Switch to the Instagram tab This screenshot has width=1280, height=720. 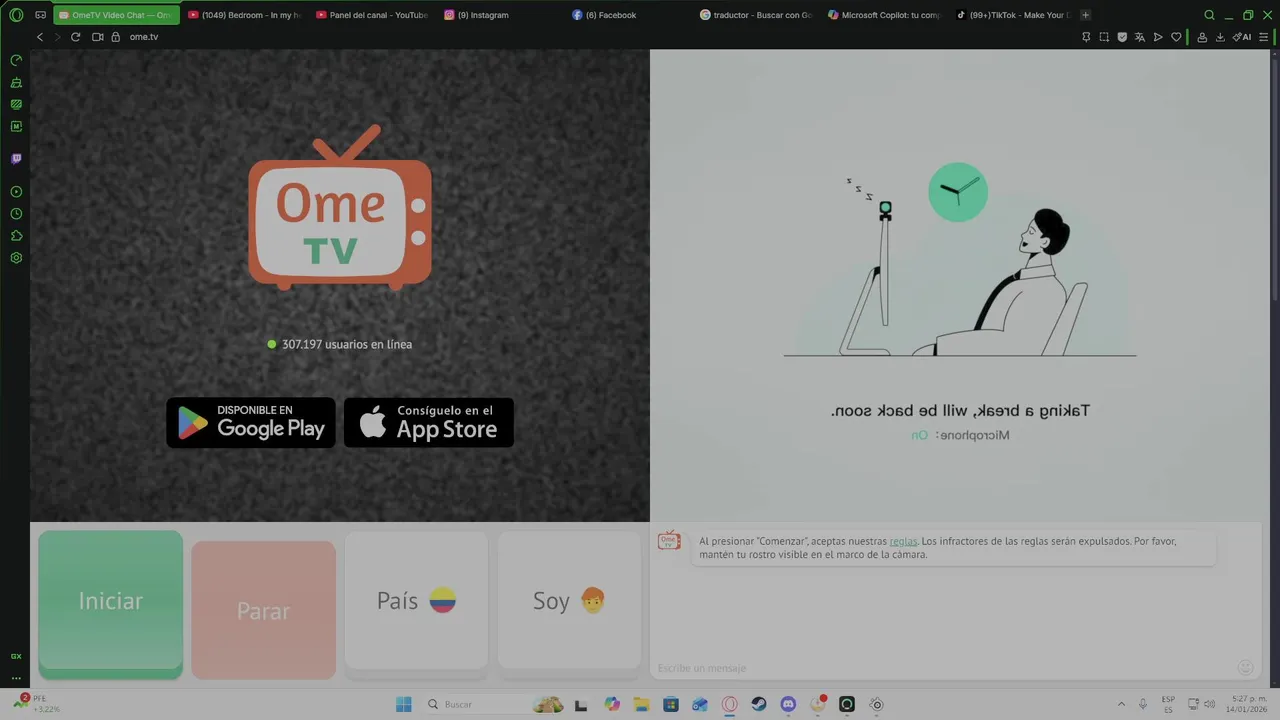[x=500, y=15]
